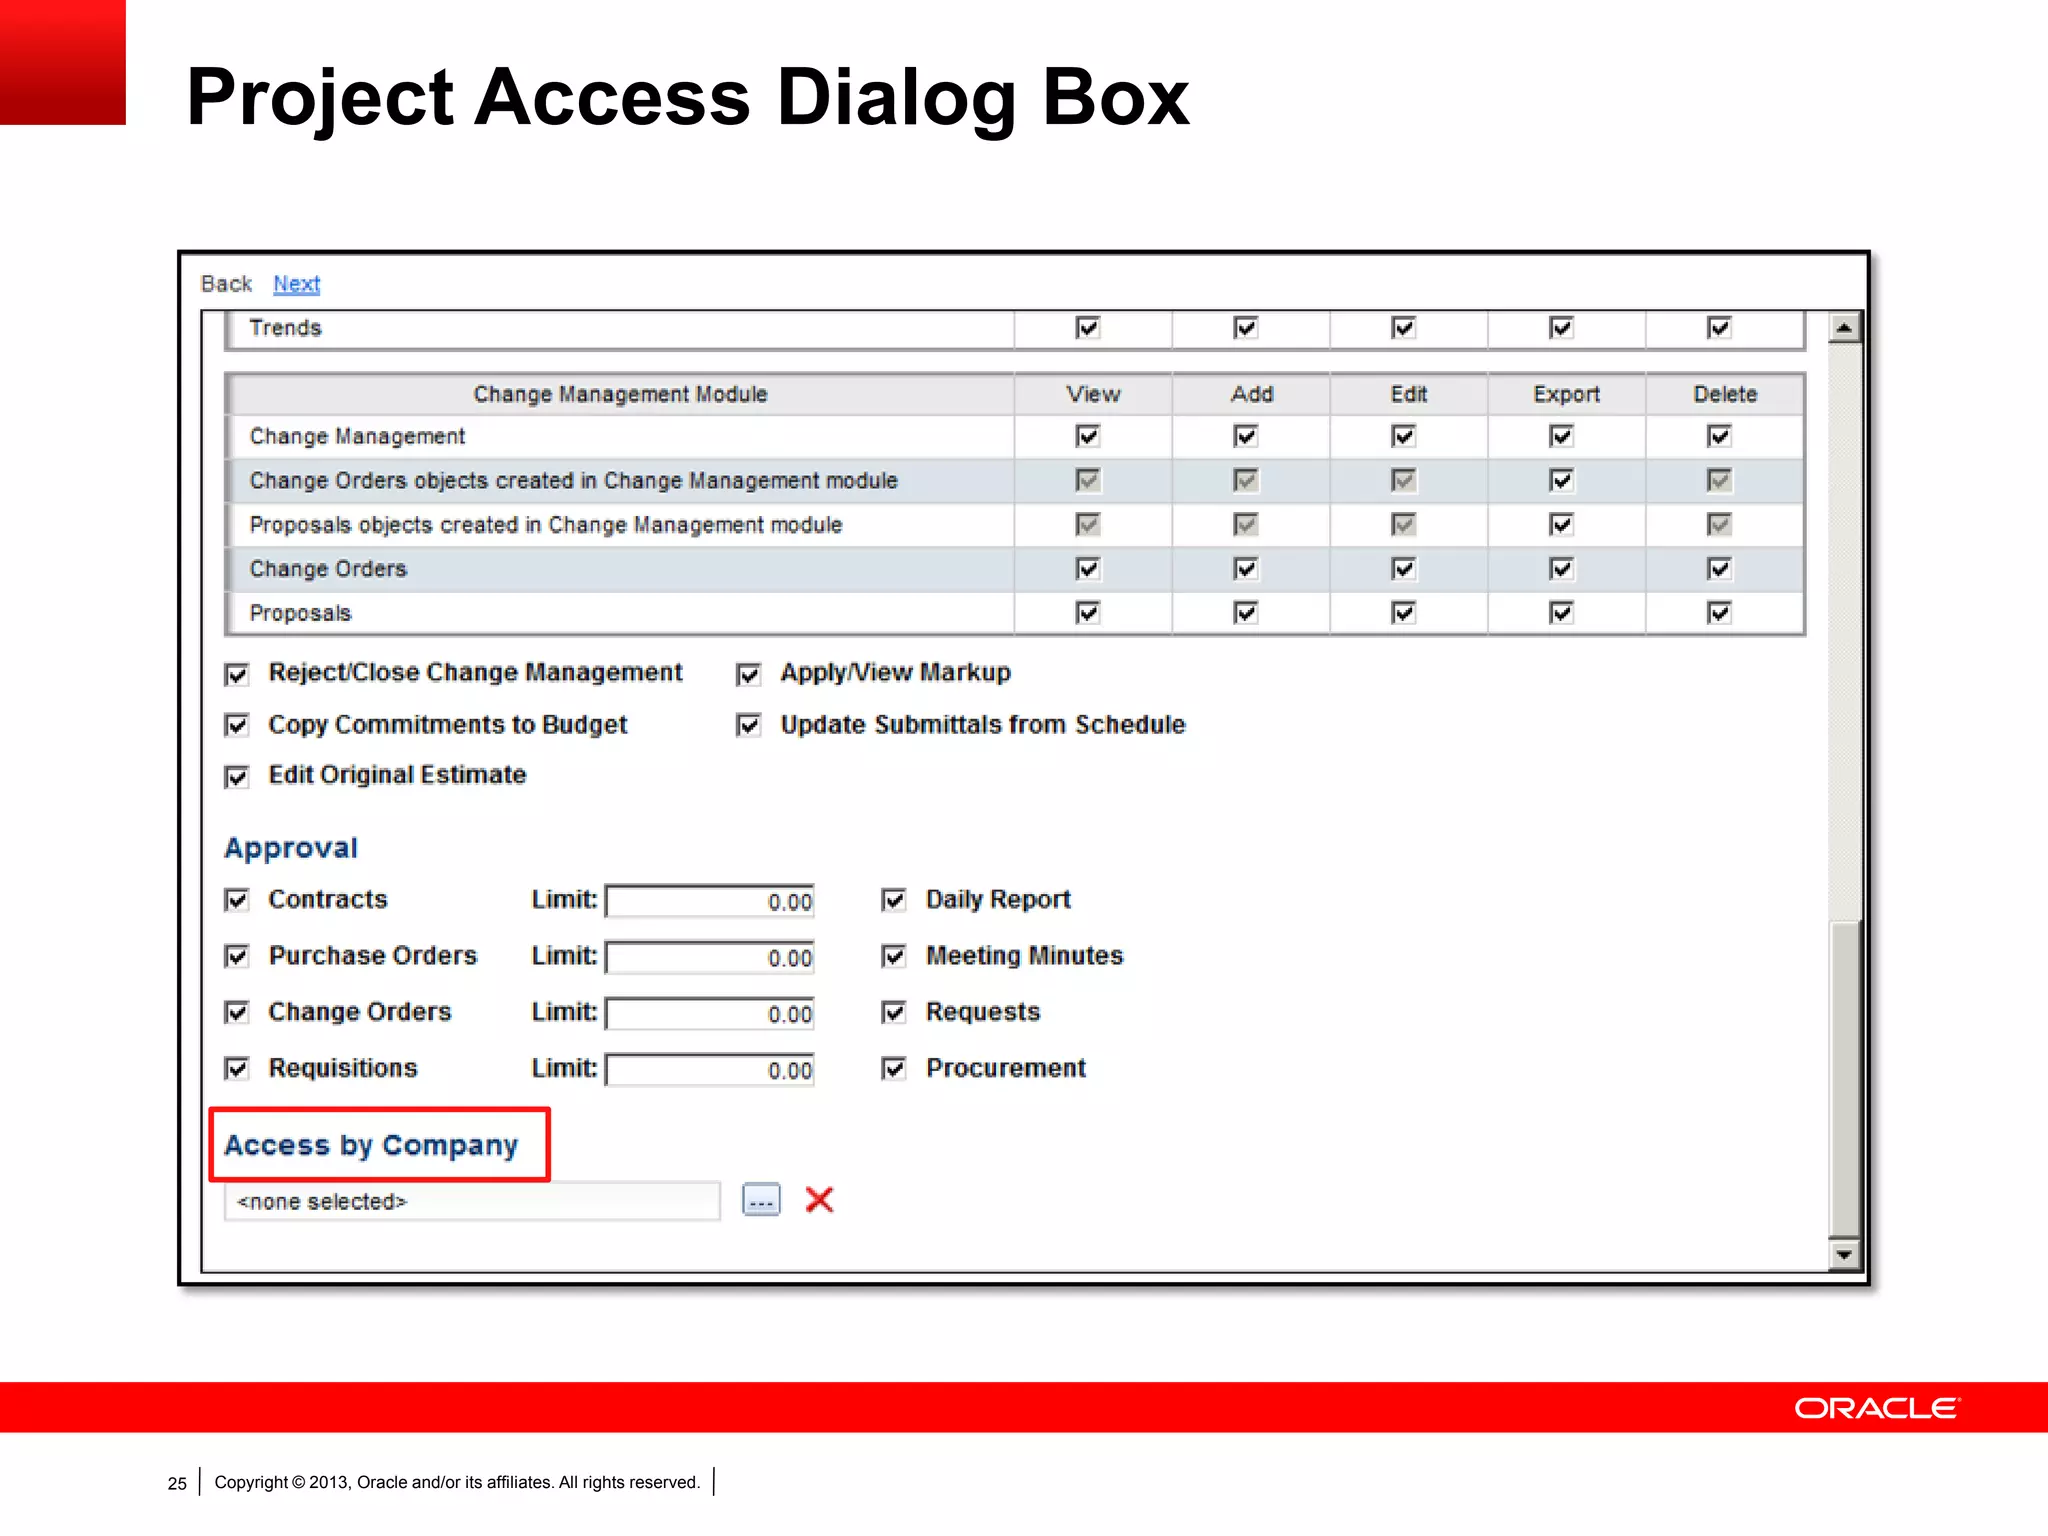The width and height of the screenshot is (2048, 1536).
Task: Click the Back link
Action: click(x=226, y=284)
